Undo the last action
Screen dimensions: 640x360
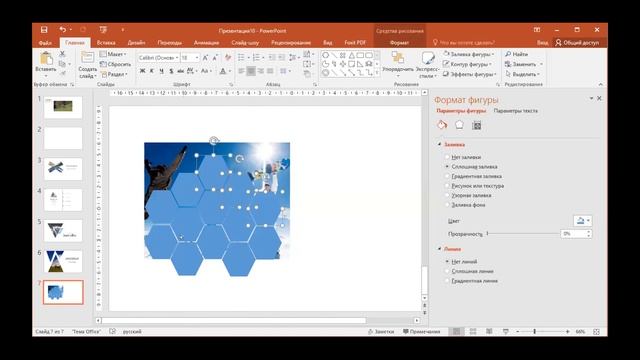pyautogui.click(x=62, y=30)
